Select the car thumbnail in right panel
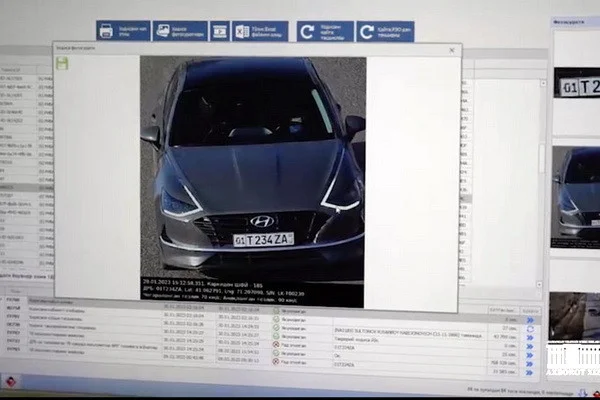The image size is (600, 400). [x=576, y=197]
